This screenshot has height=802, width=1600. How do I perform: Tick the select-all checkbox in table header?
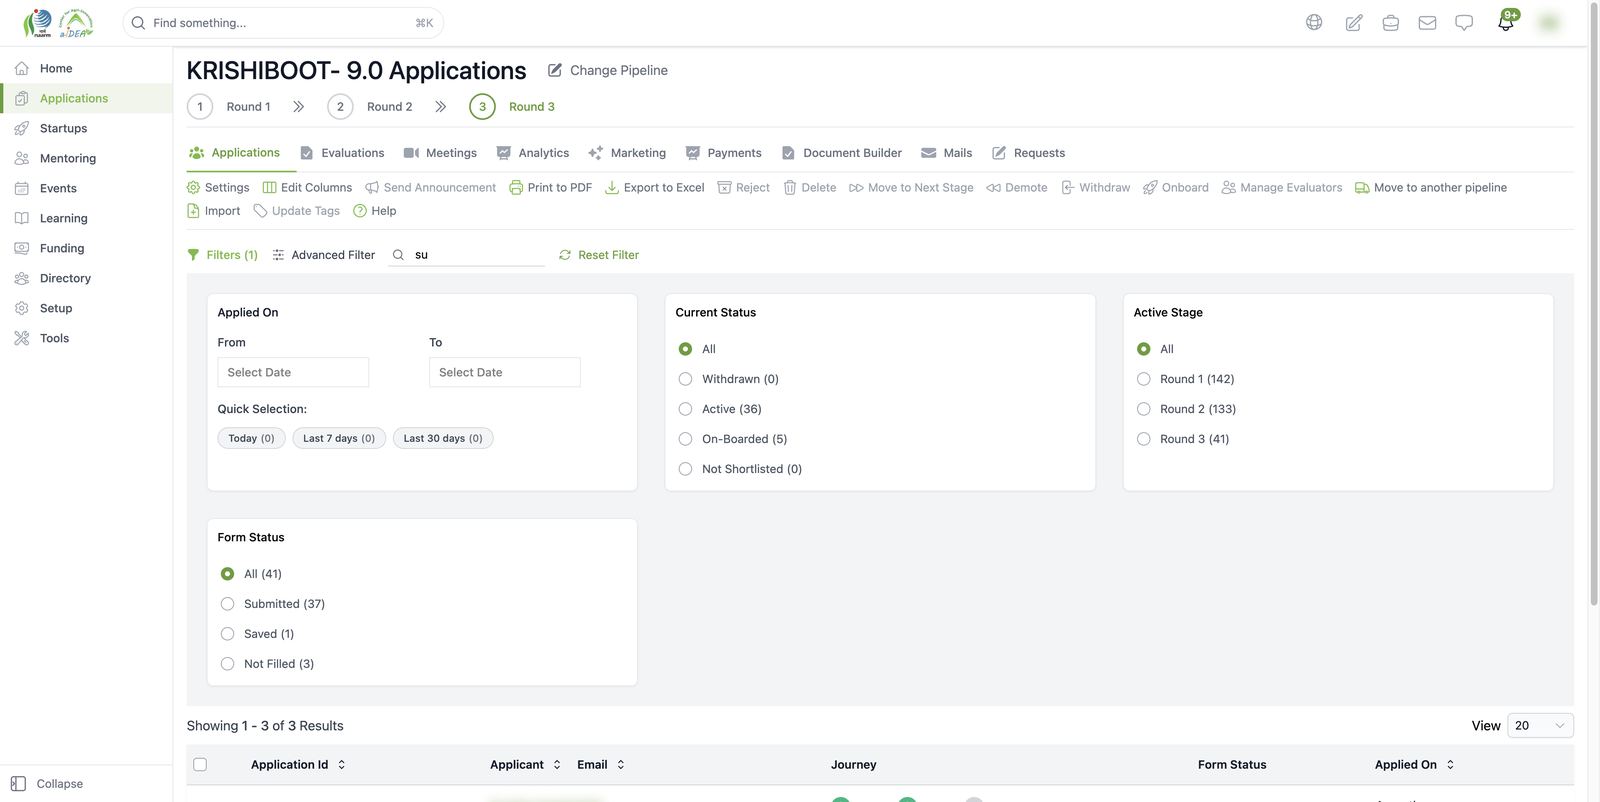point(200,765)
